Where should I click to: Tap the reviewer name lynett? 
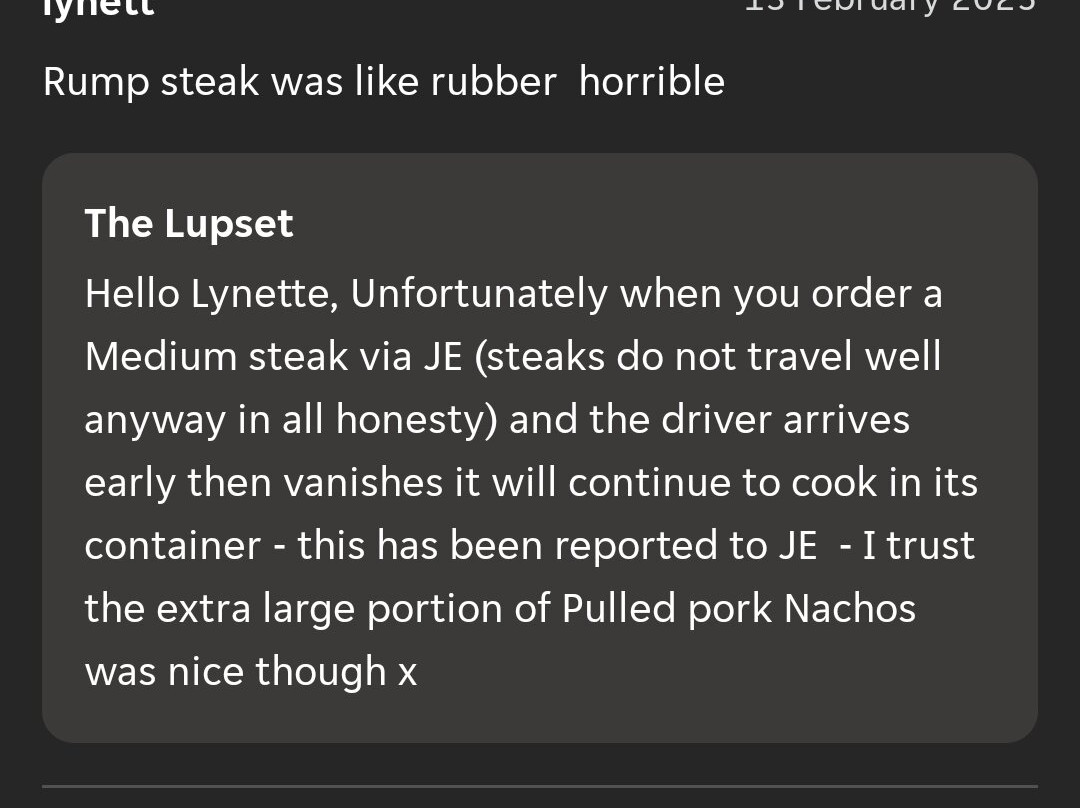(x=98, y=8)
